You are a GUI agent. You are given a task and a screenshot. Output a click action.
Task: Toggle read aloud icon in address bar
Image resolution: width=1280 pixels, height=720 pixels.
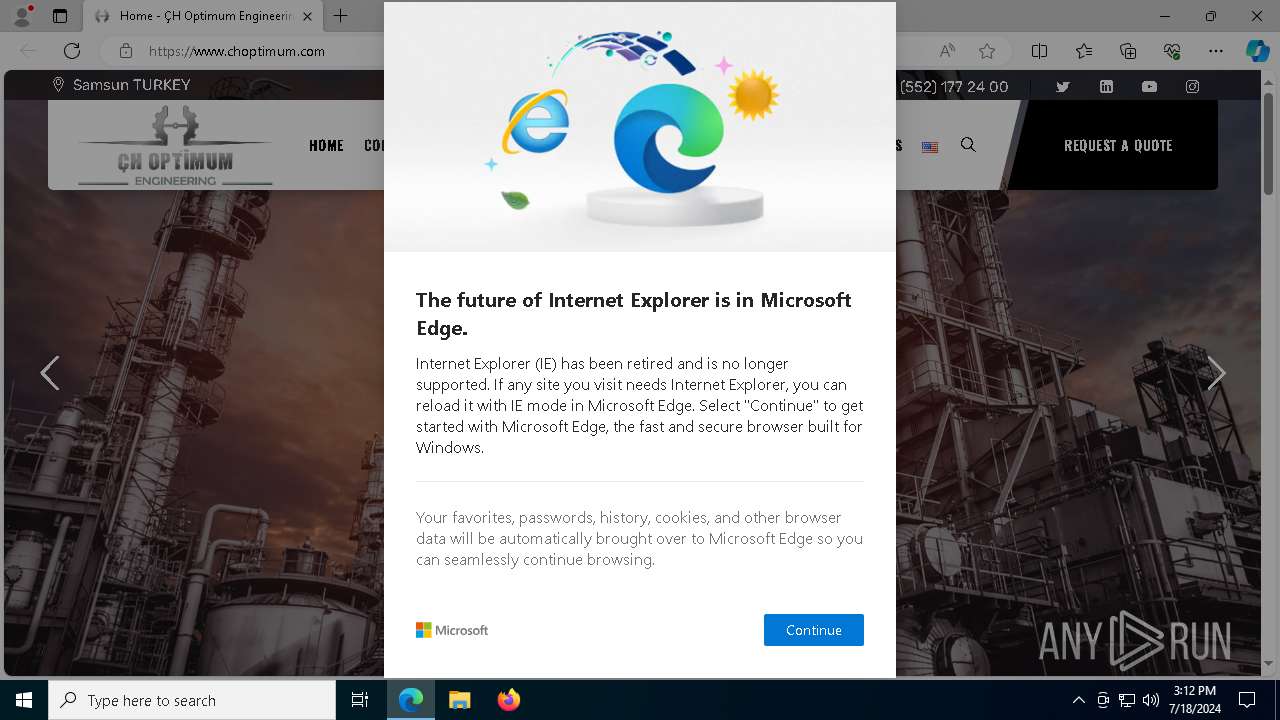tap(947, 51)
